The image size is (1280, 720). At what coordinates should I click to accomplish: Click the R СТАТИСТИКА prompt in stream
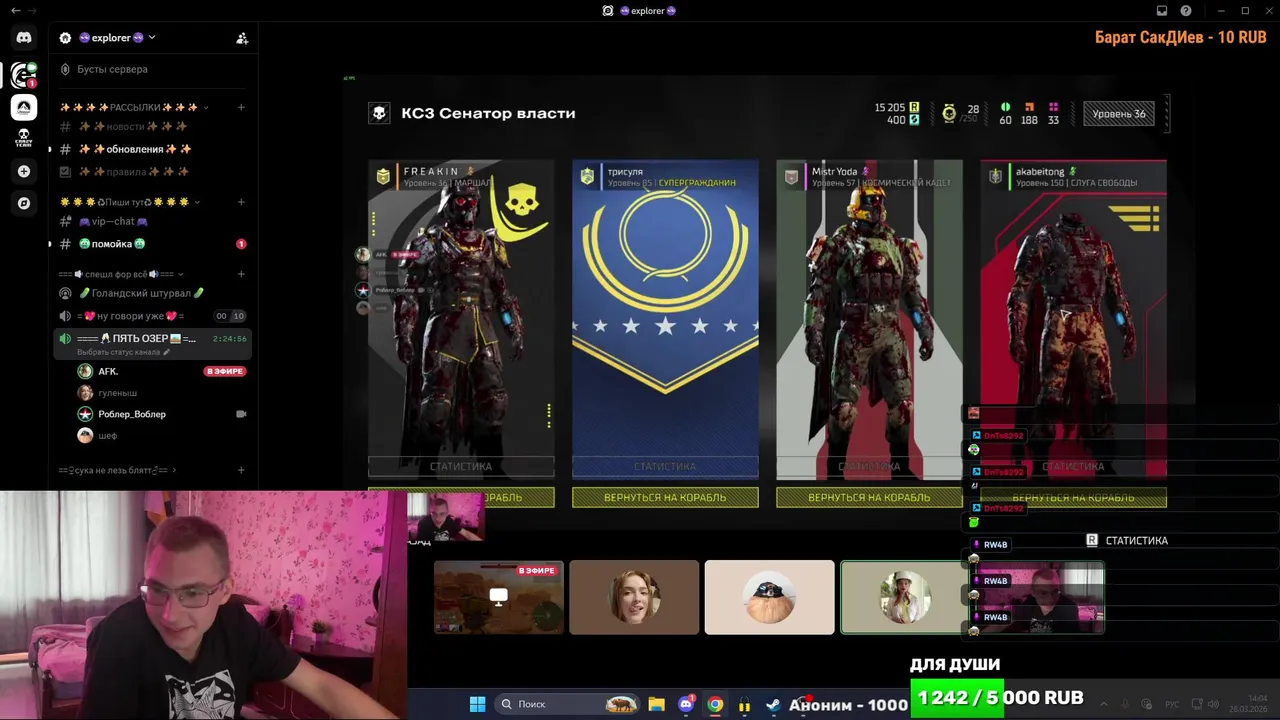point(1127,540)
